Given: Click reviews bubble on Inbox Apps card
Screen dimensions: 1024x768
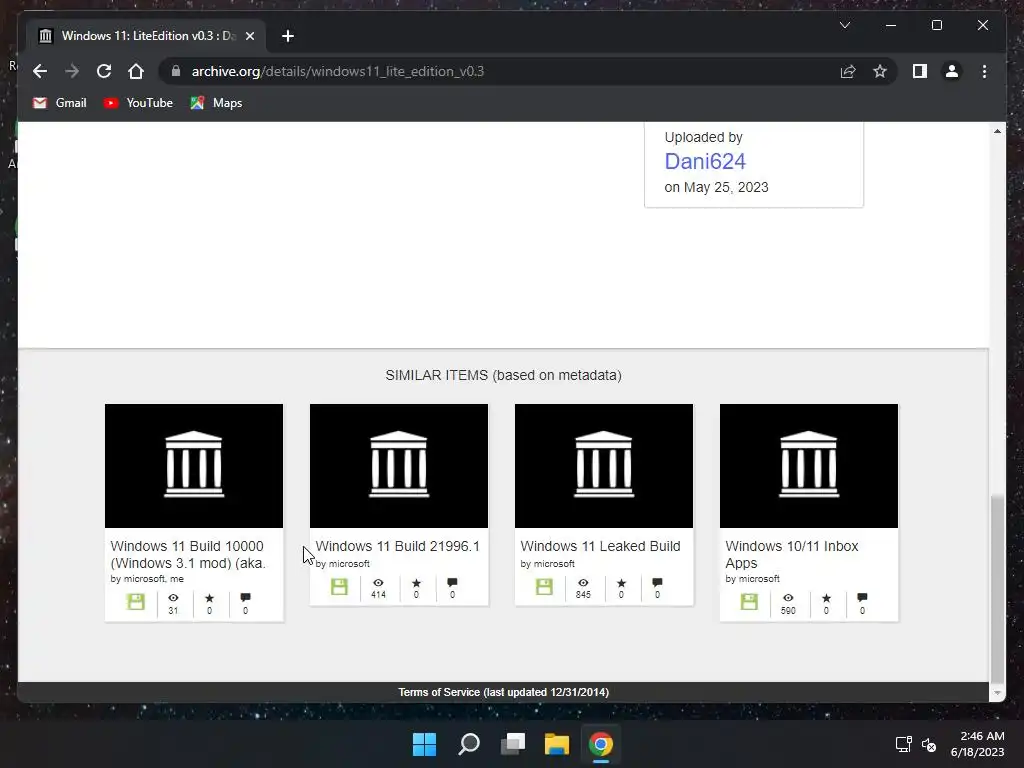Looking at the screenshot, I should (862, 598).
